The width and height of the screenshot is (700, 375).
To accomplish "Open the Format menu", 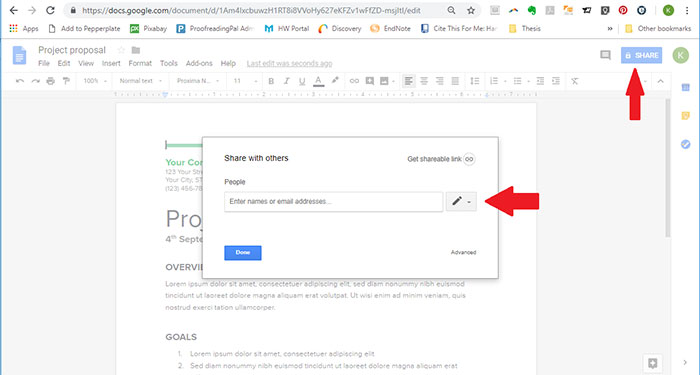I will [140, 63].
